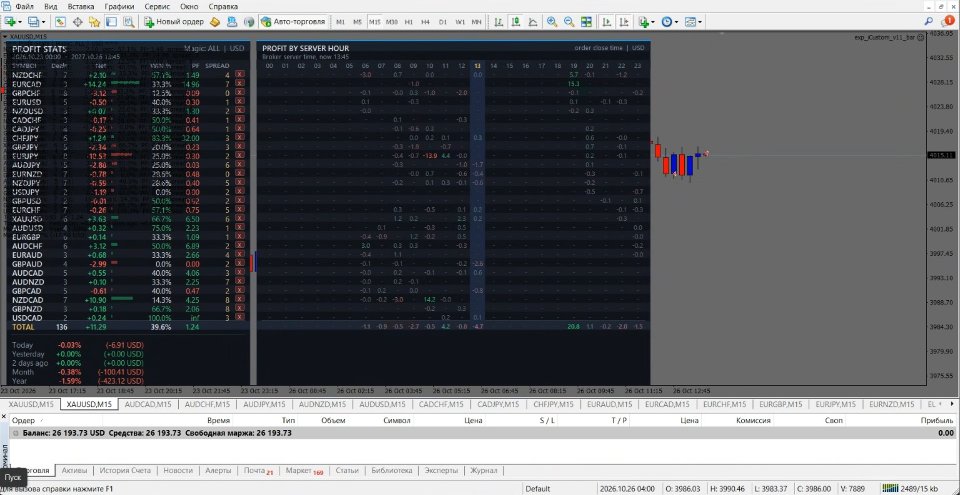Zoom in on the chart with magnifier
This screenshot has height=495, width=960.
click(x=552, y=21)
